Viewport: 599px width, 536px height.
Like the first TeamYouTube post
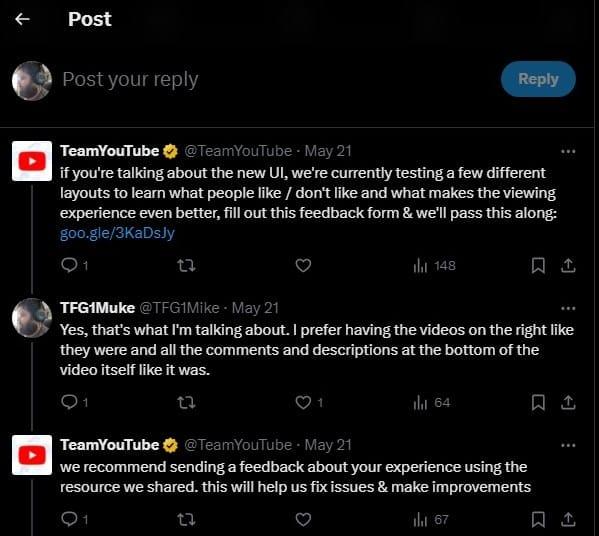coord(303,265)
